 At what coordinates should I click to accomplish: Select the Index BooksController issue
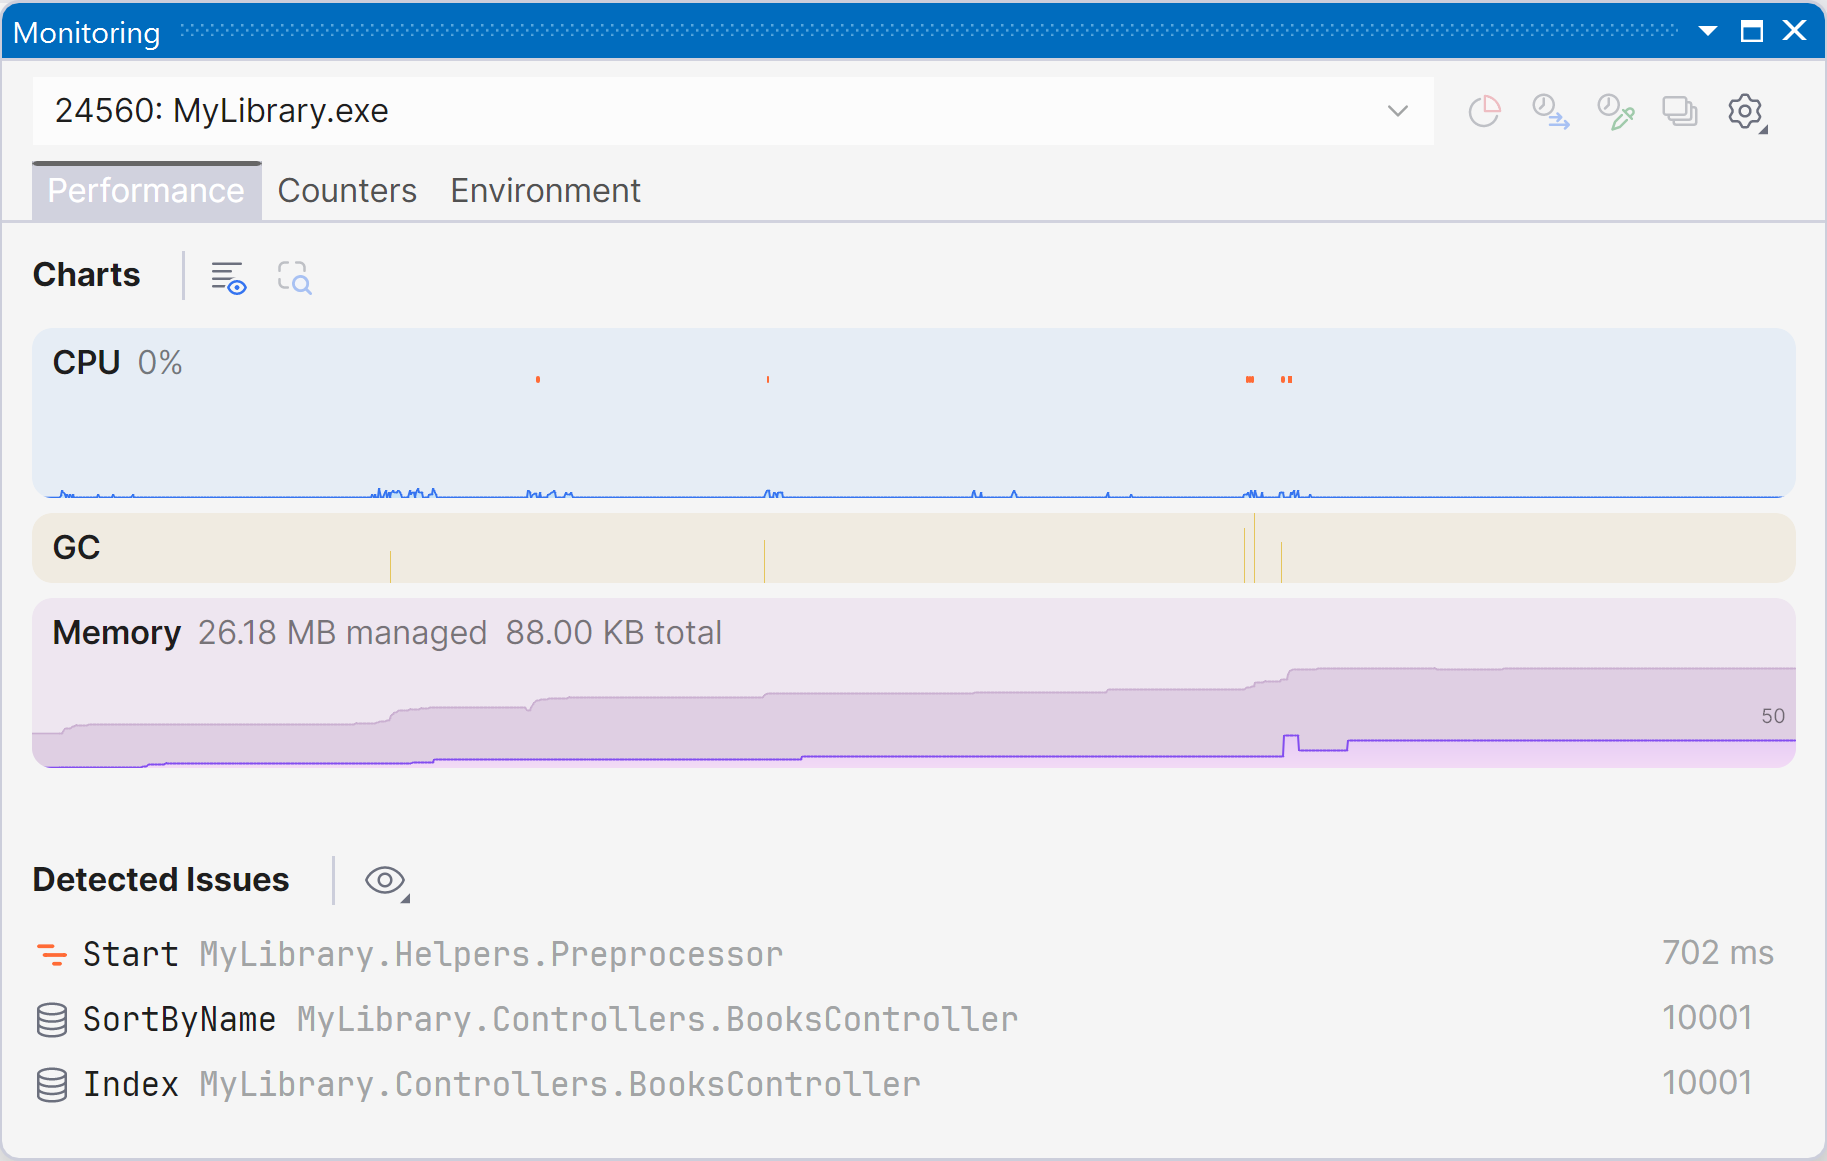500,1084
